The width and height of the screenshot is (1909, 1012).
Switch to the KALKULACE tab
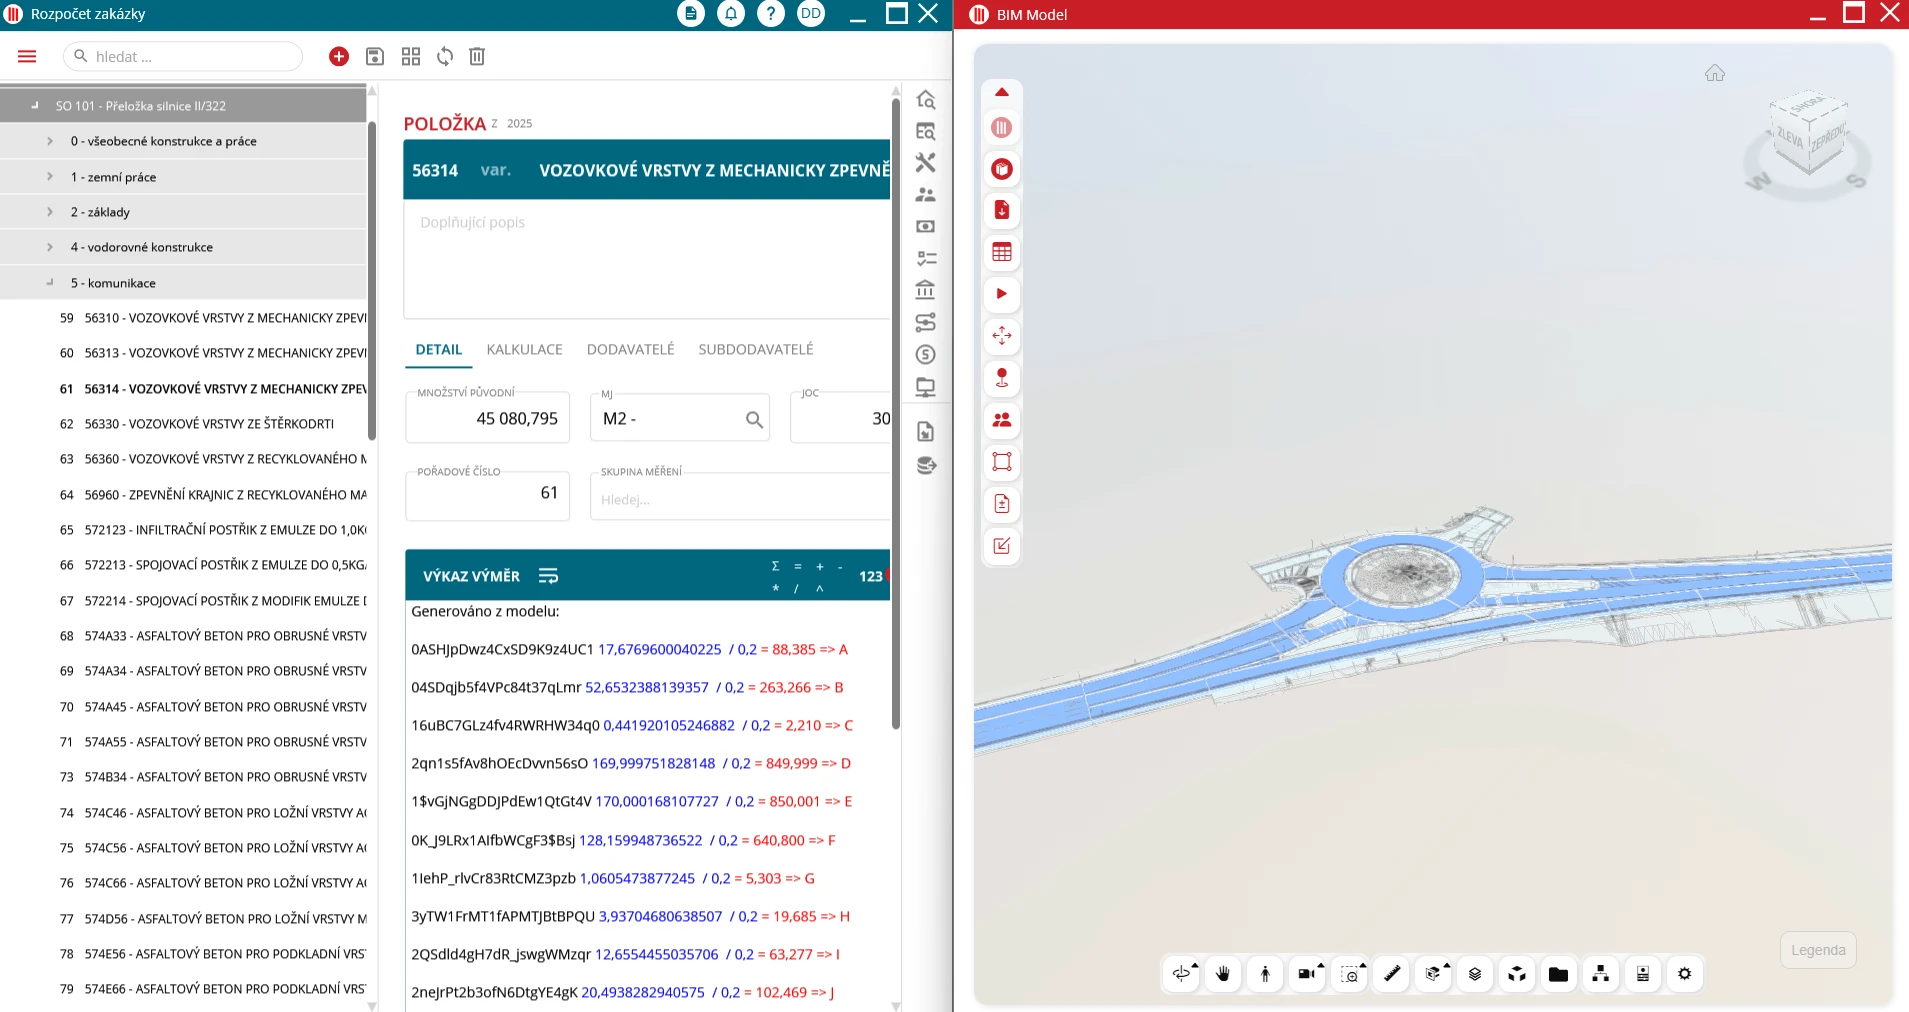[x=524, y=350]
